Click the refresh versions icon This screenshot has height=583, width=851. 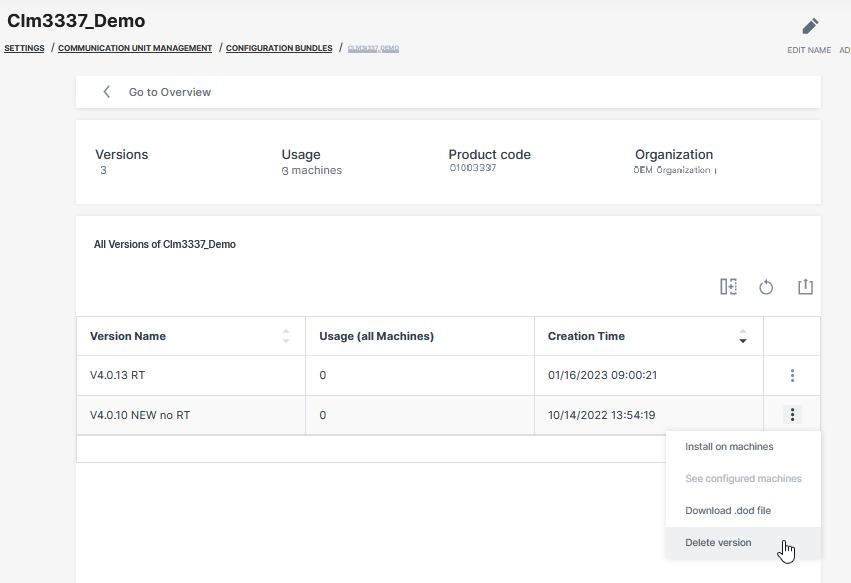click(x=766, y=287)
